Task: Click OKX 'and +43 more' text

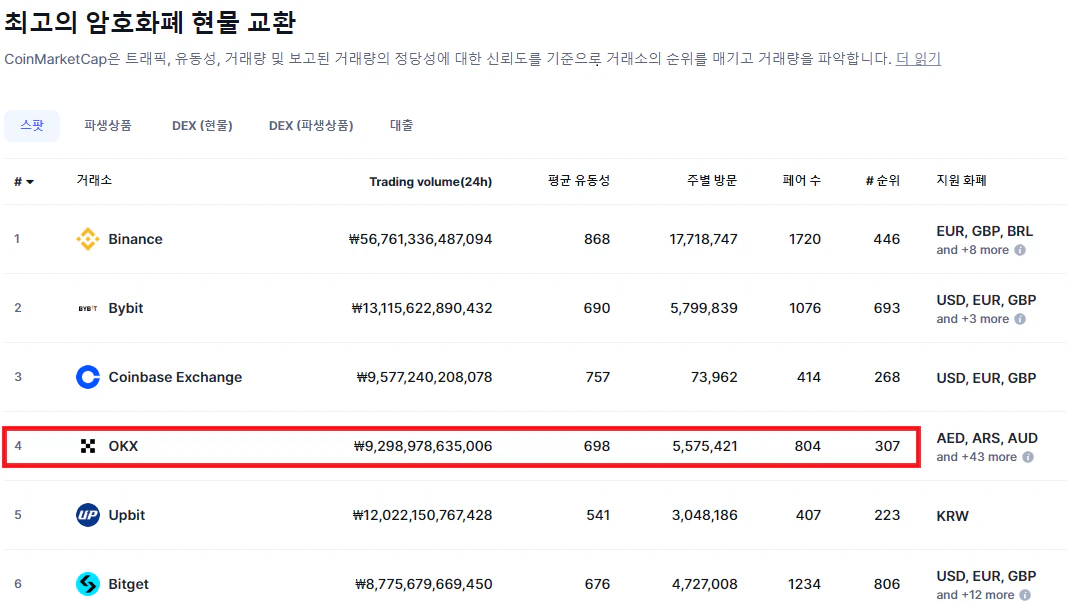Action: (976, 457)
